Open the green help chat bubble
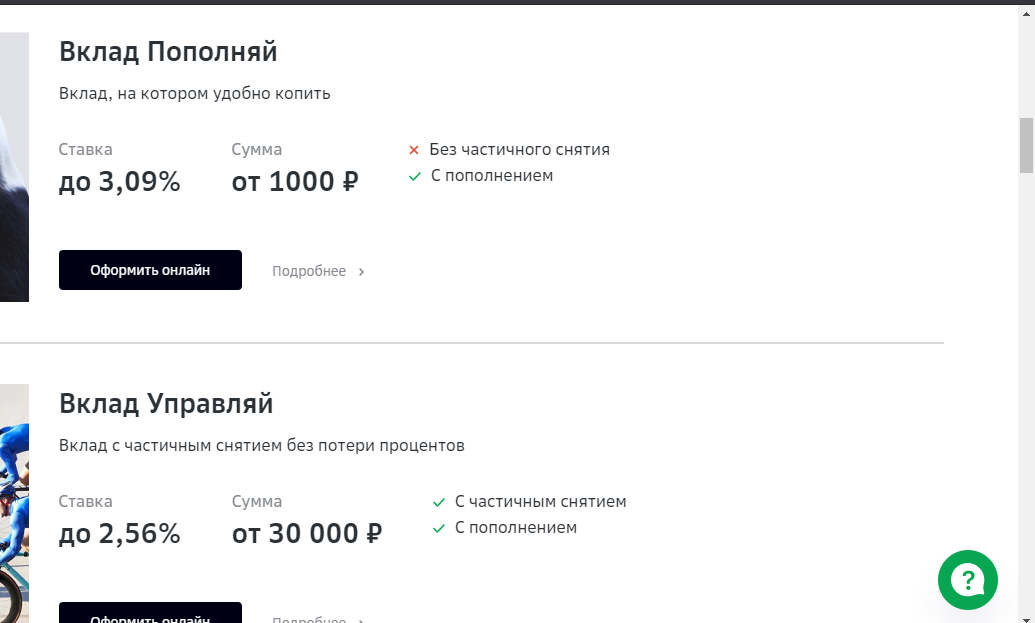This screenshot has width=1035, height=623. (x=968, y=580)
